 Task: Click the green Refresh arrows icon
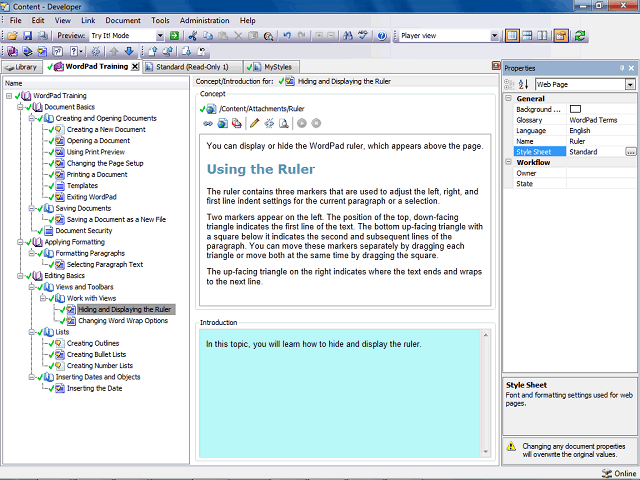pyautogui.click(x=580, y=36)
